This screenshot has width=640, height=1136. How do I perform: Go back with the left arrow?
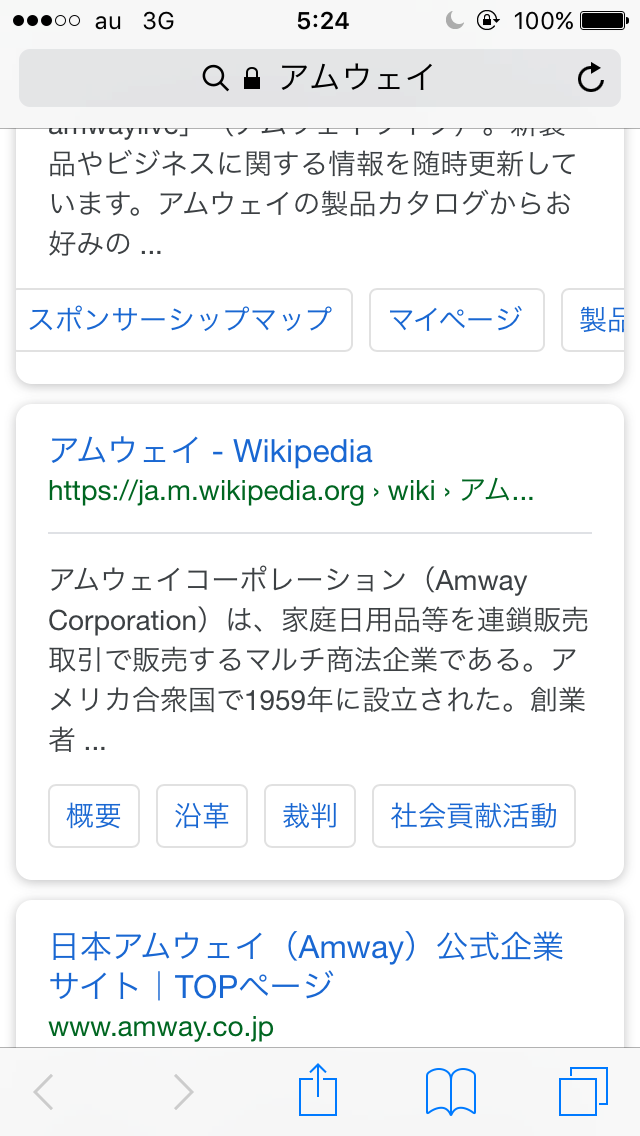tap(43, 1092)
